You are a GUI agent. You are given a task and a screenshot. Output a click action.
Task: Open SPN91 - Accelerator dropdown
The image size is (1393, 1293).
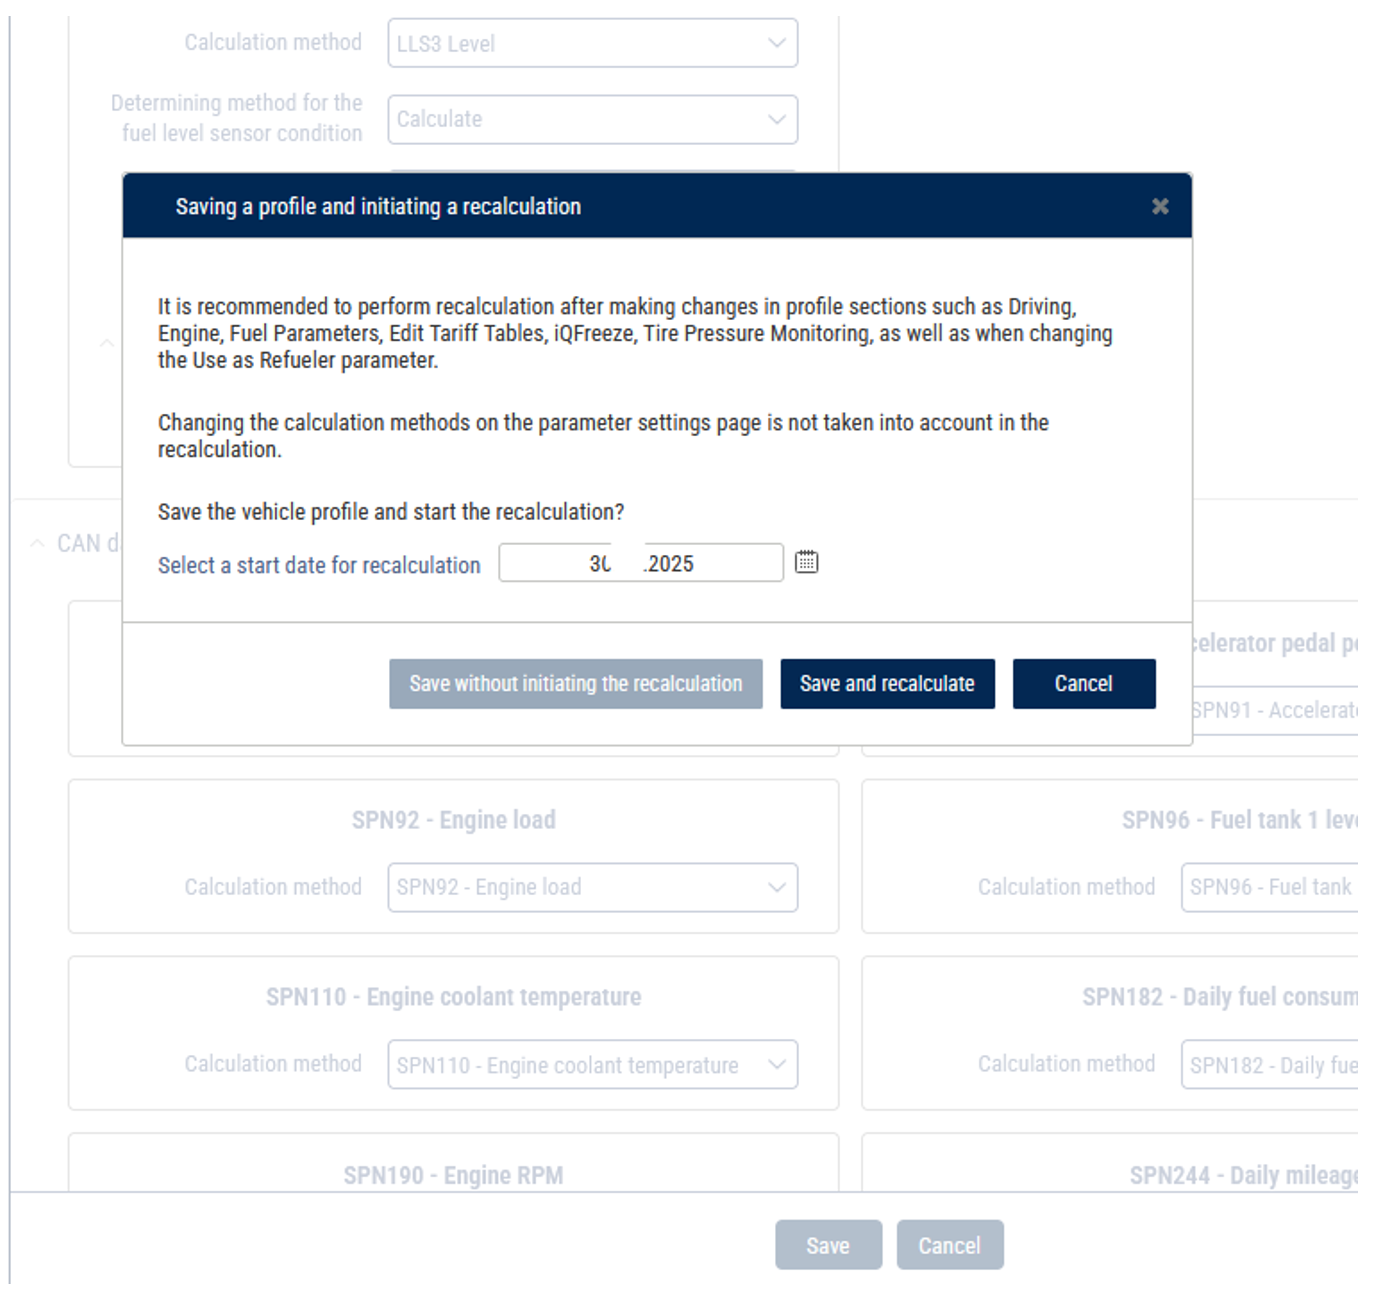tap(1274, 710)
